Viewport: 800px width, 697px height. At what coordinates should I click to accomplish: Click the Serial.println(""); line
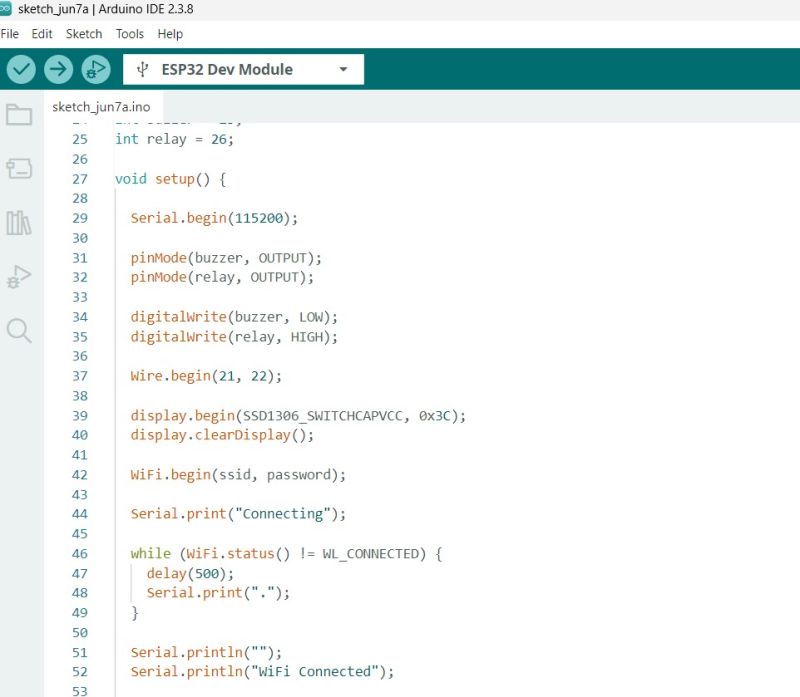[206, 653]
